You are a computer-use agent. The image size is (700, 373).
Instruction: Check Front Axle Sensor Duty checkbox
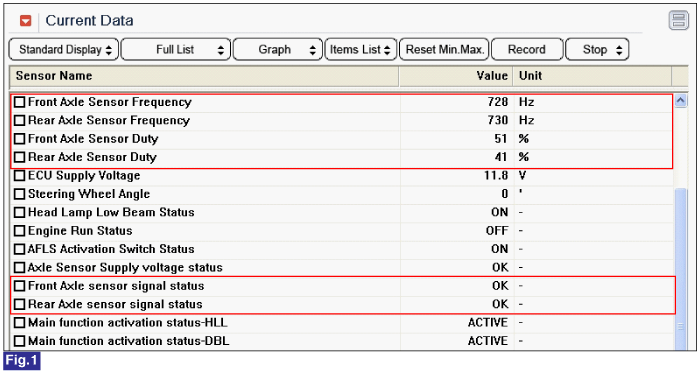[x=19, y=139]
